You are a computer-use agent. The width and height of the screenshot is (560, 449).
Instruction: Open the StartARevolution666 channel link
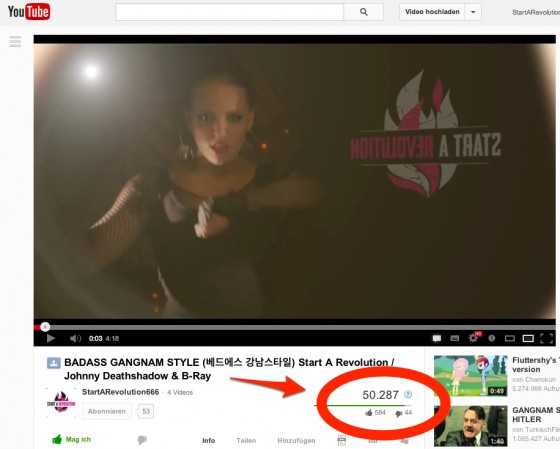pyautogui.click(x=120, y=392)
